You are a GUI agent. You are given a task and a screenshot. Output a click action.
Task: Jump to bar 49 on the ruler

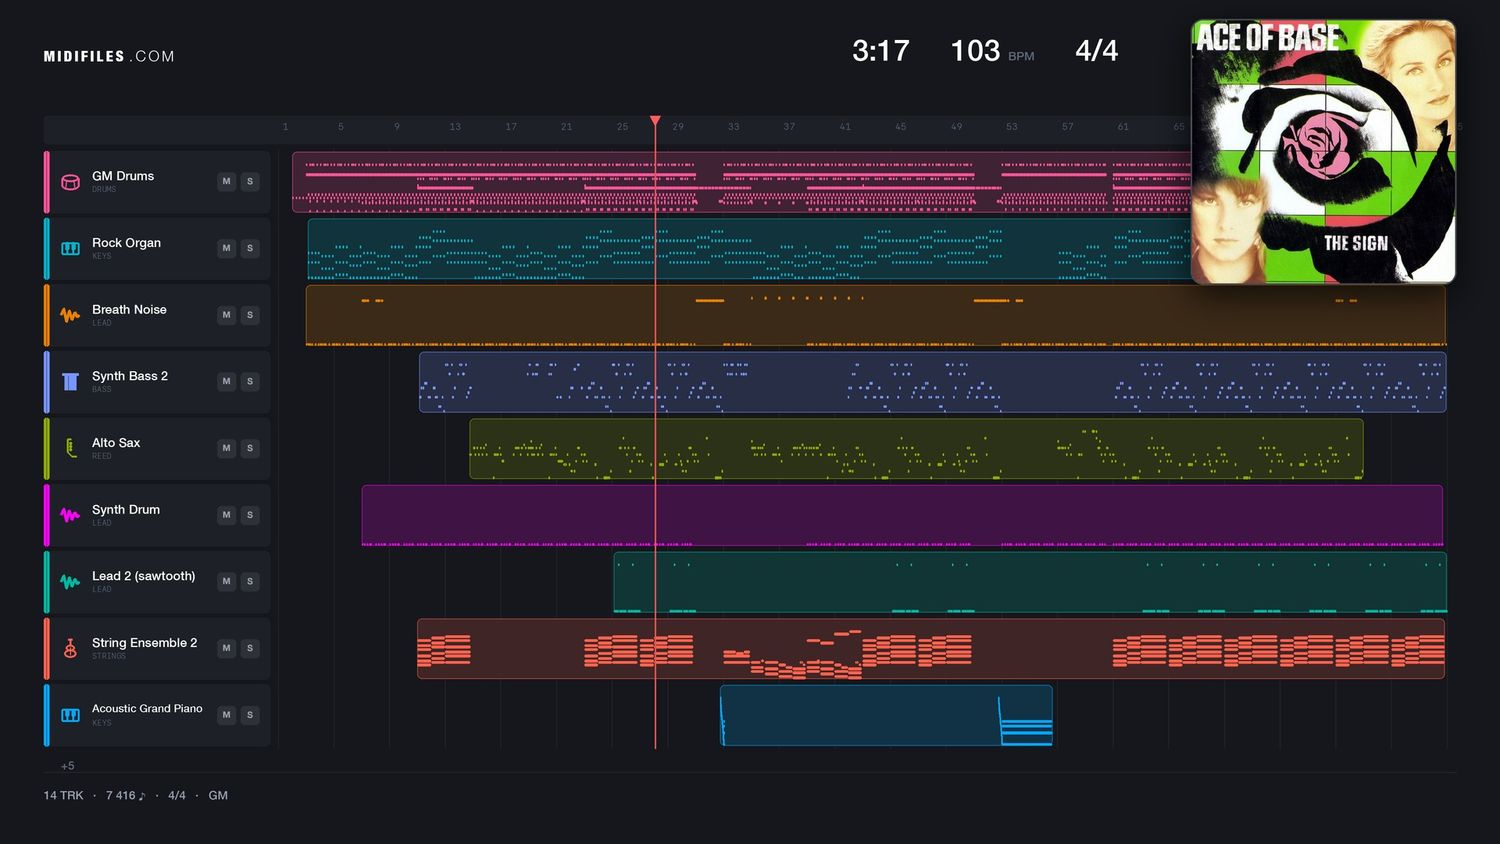tap(956, 127)
